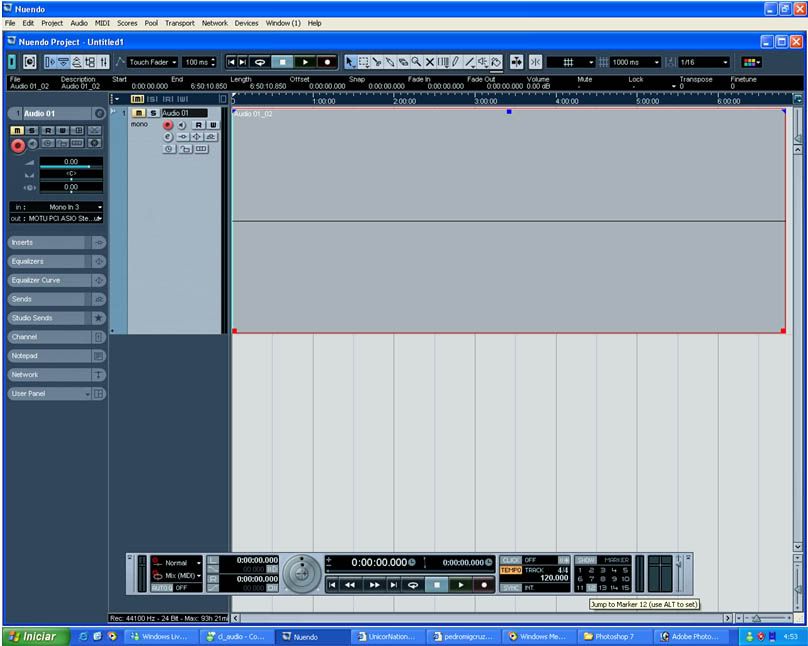This screenshot has height=646, width=808.
Task: Select the Glue tool
Action: [390, 62]
